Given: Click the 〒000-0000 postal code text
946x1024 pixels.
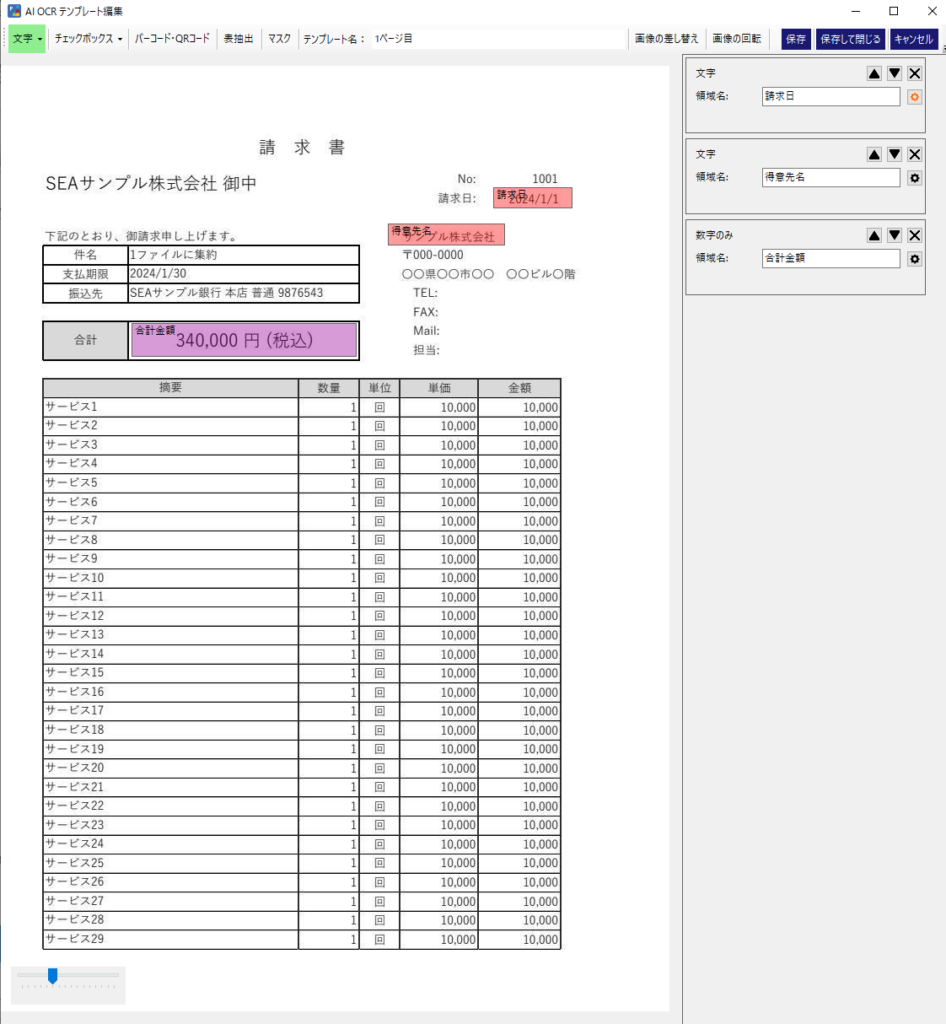Looking at the screenshot, I should (x=433, y=255).
